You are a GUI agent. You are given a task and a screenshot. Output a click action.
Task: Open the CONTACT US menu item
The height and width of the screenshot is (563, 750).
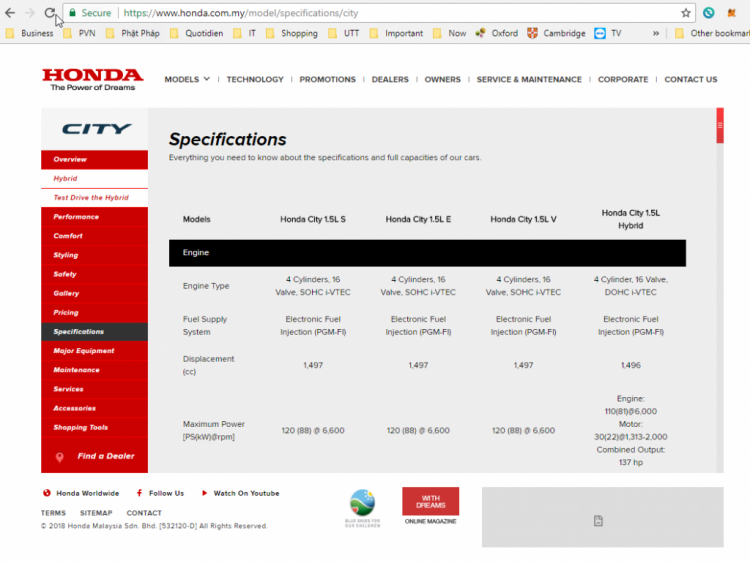[691, 79]
